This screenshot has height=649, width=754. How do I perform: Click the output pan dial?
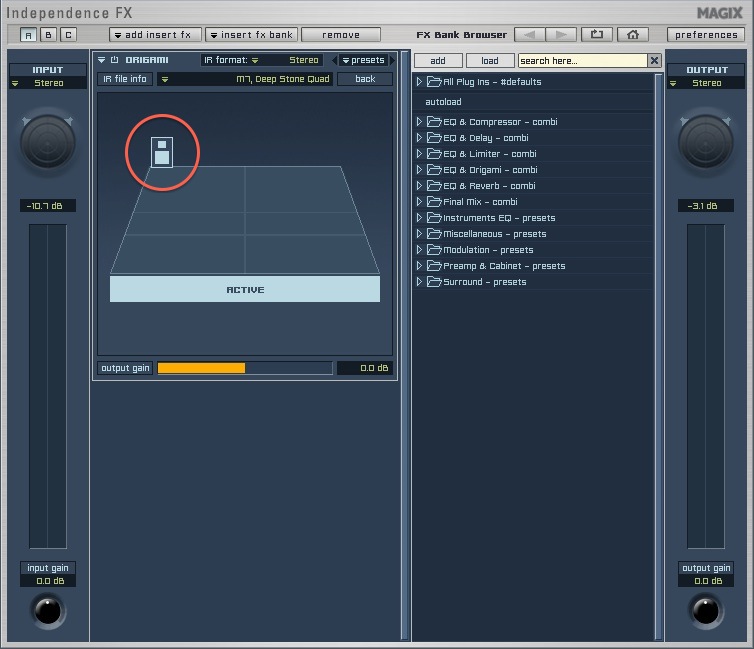(x=706, y=142)
